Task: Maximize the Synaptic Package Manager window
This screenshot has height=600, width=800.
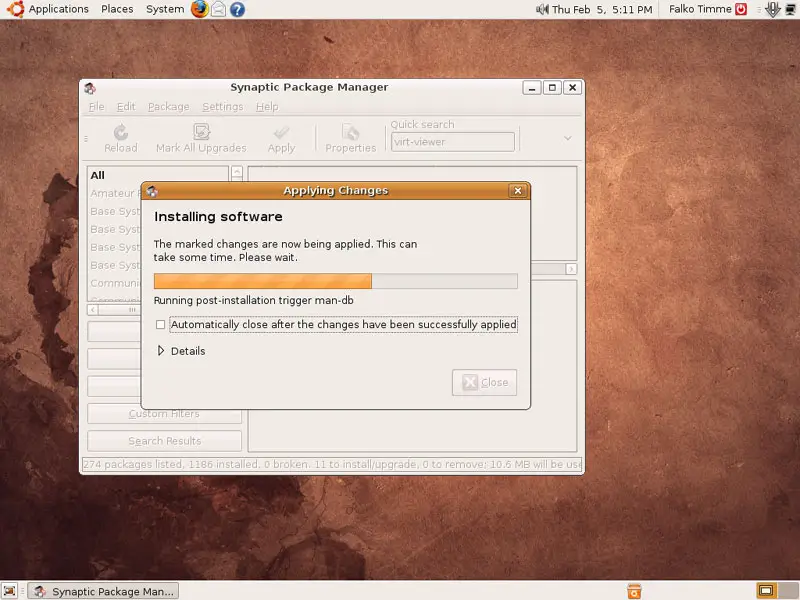Action: click(x=552, y=87)
